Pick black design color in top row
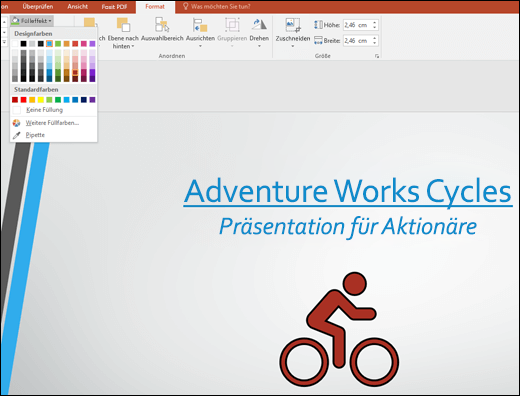Screen dimensions: 520x396 tap(23, 44)
